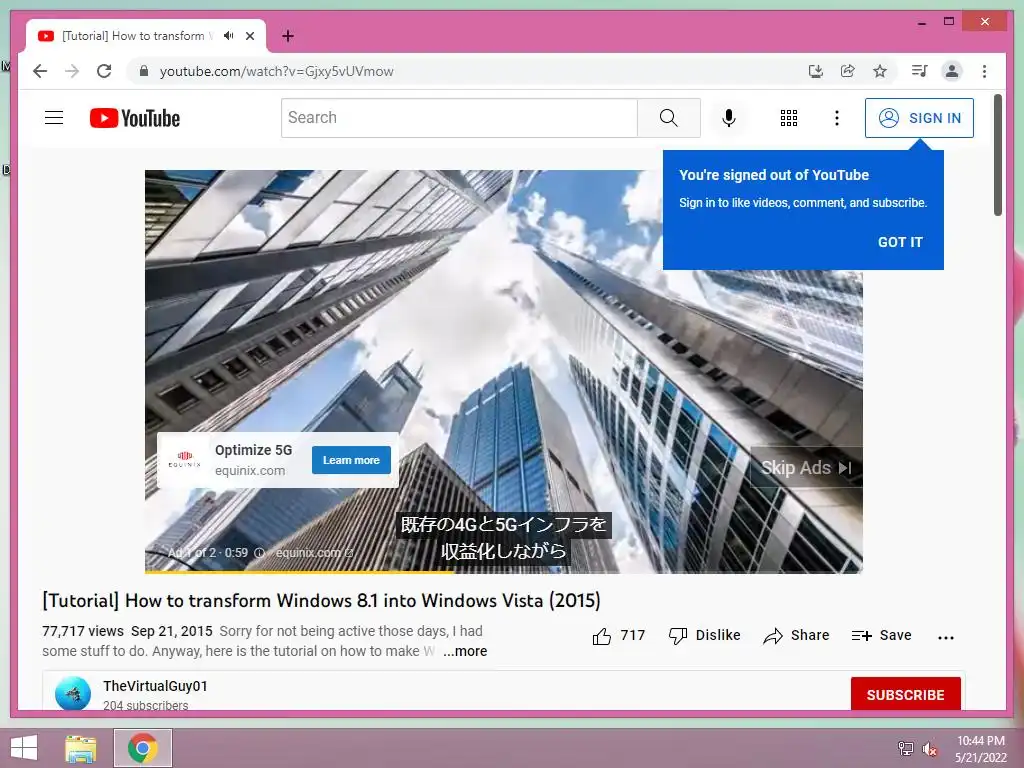Expand the description with ...more
Viewport: 1024px width, 768px height.
465,651
